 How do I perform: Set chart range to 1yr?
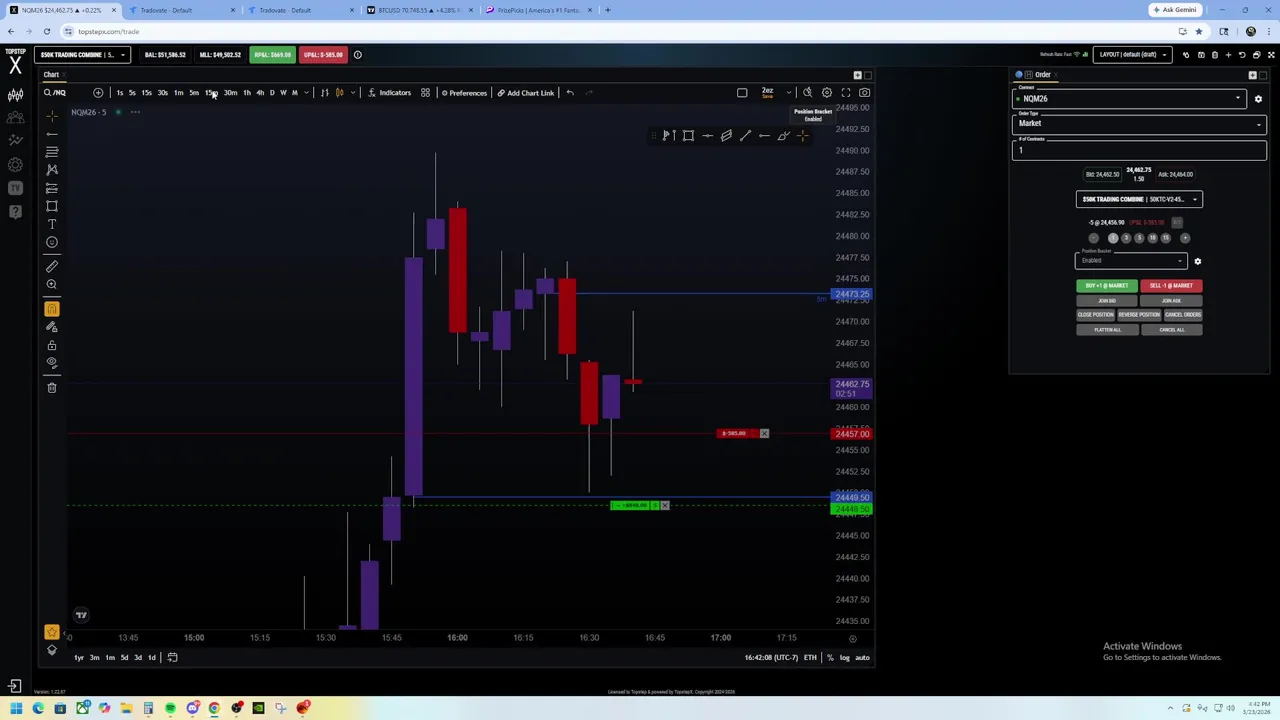click(x=79, y=657)
